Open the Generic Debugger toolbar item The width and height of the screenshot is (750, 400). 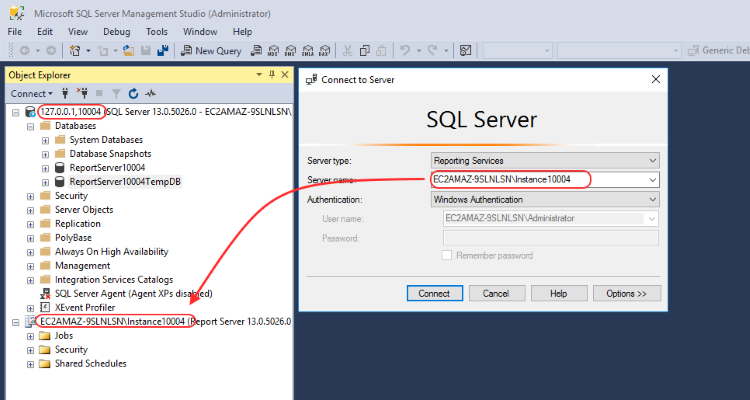point(718,50)
